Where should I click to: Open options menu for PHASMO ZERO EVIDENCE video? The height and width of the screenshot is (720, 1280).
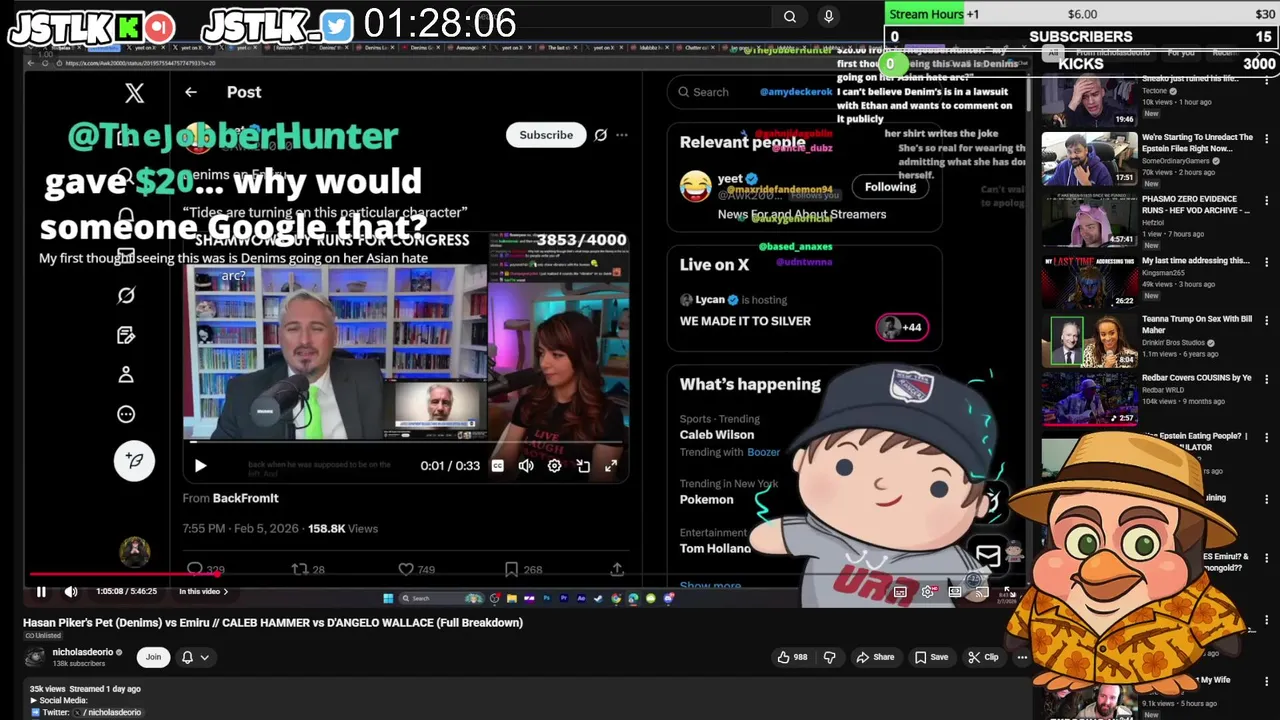(1267, 202)
